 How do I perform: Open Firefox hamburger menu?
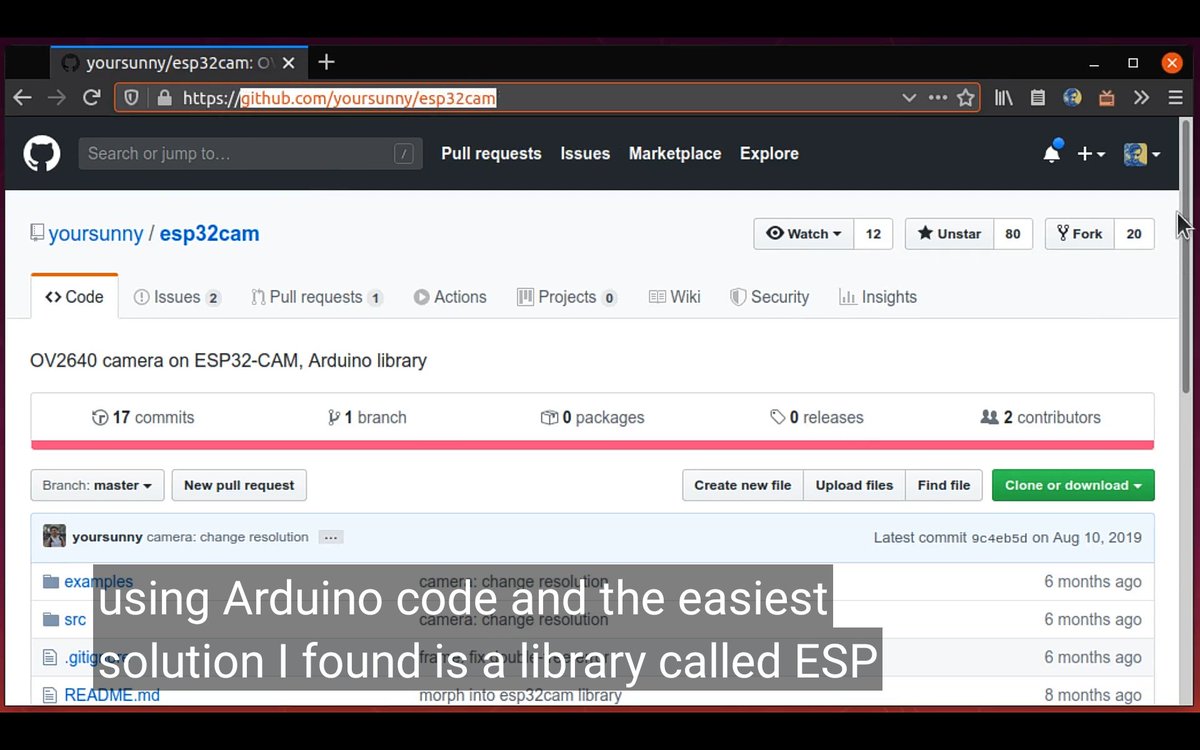(1175, 98)
